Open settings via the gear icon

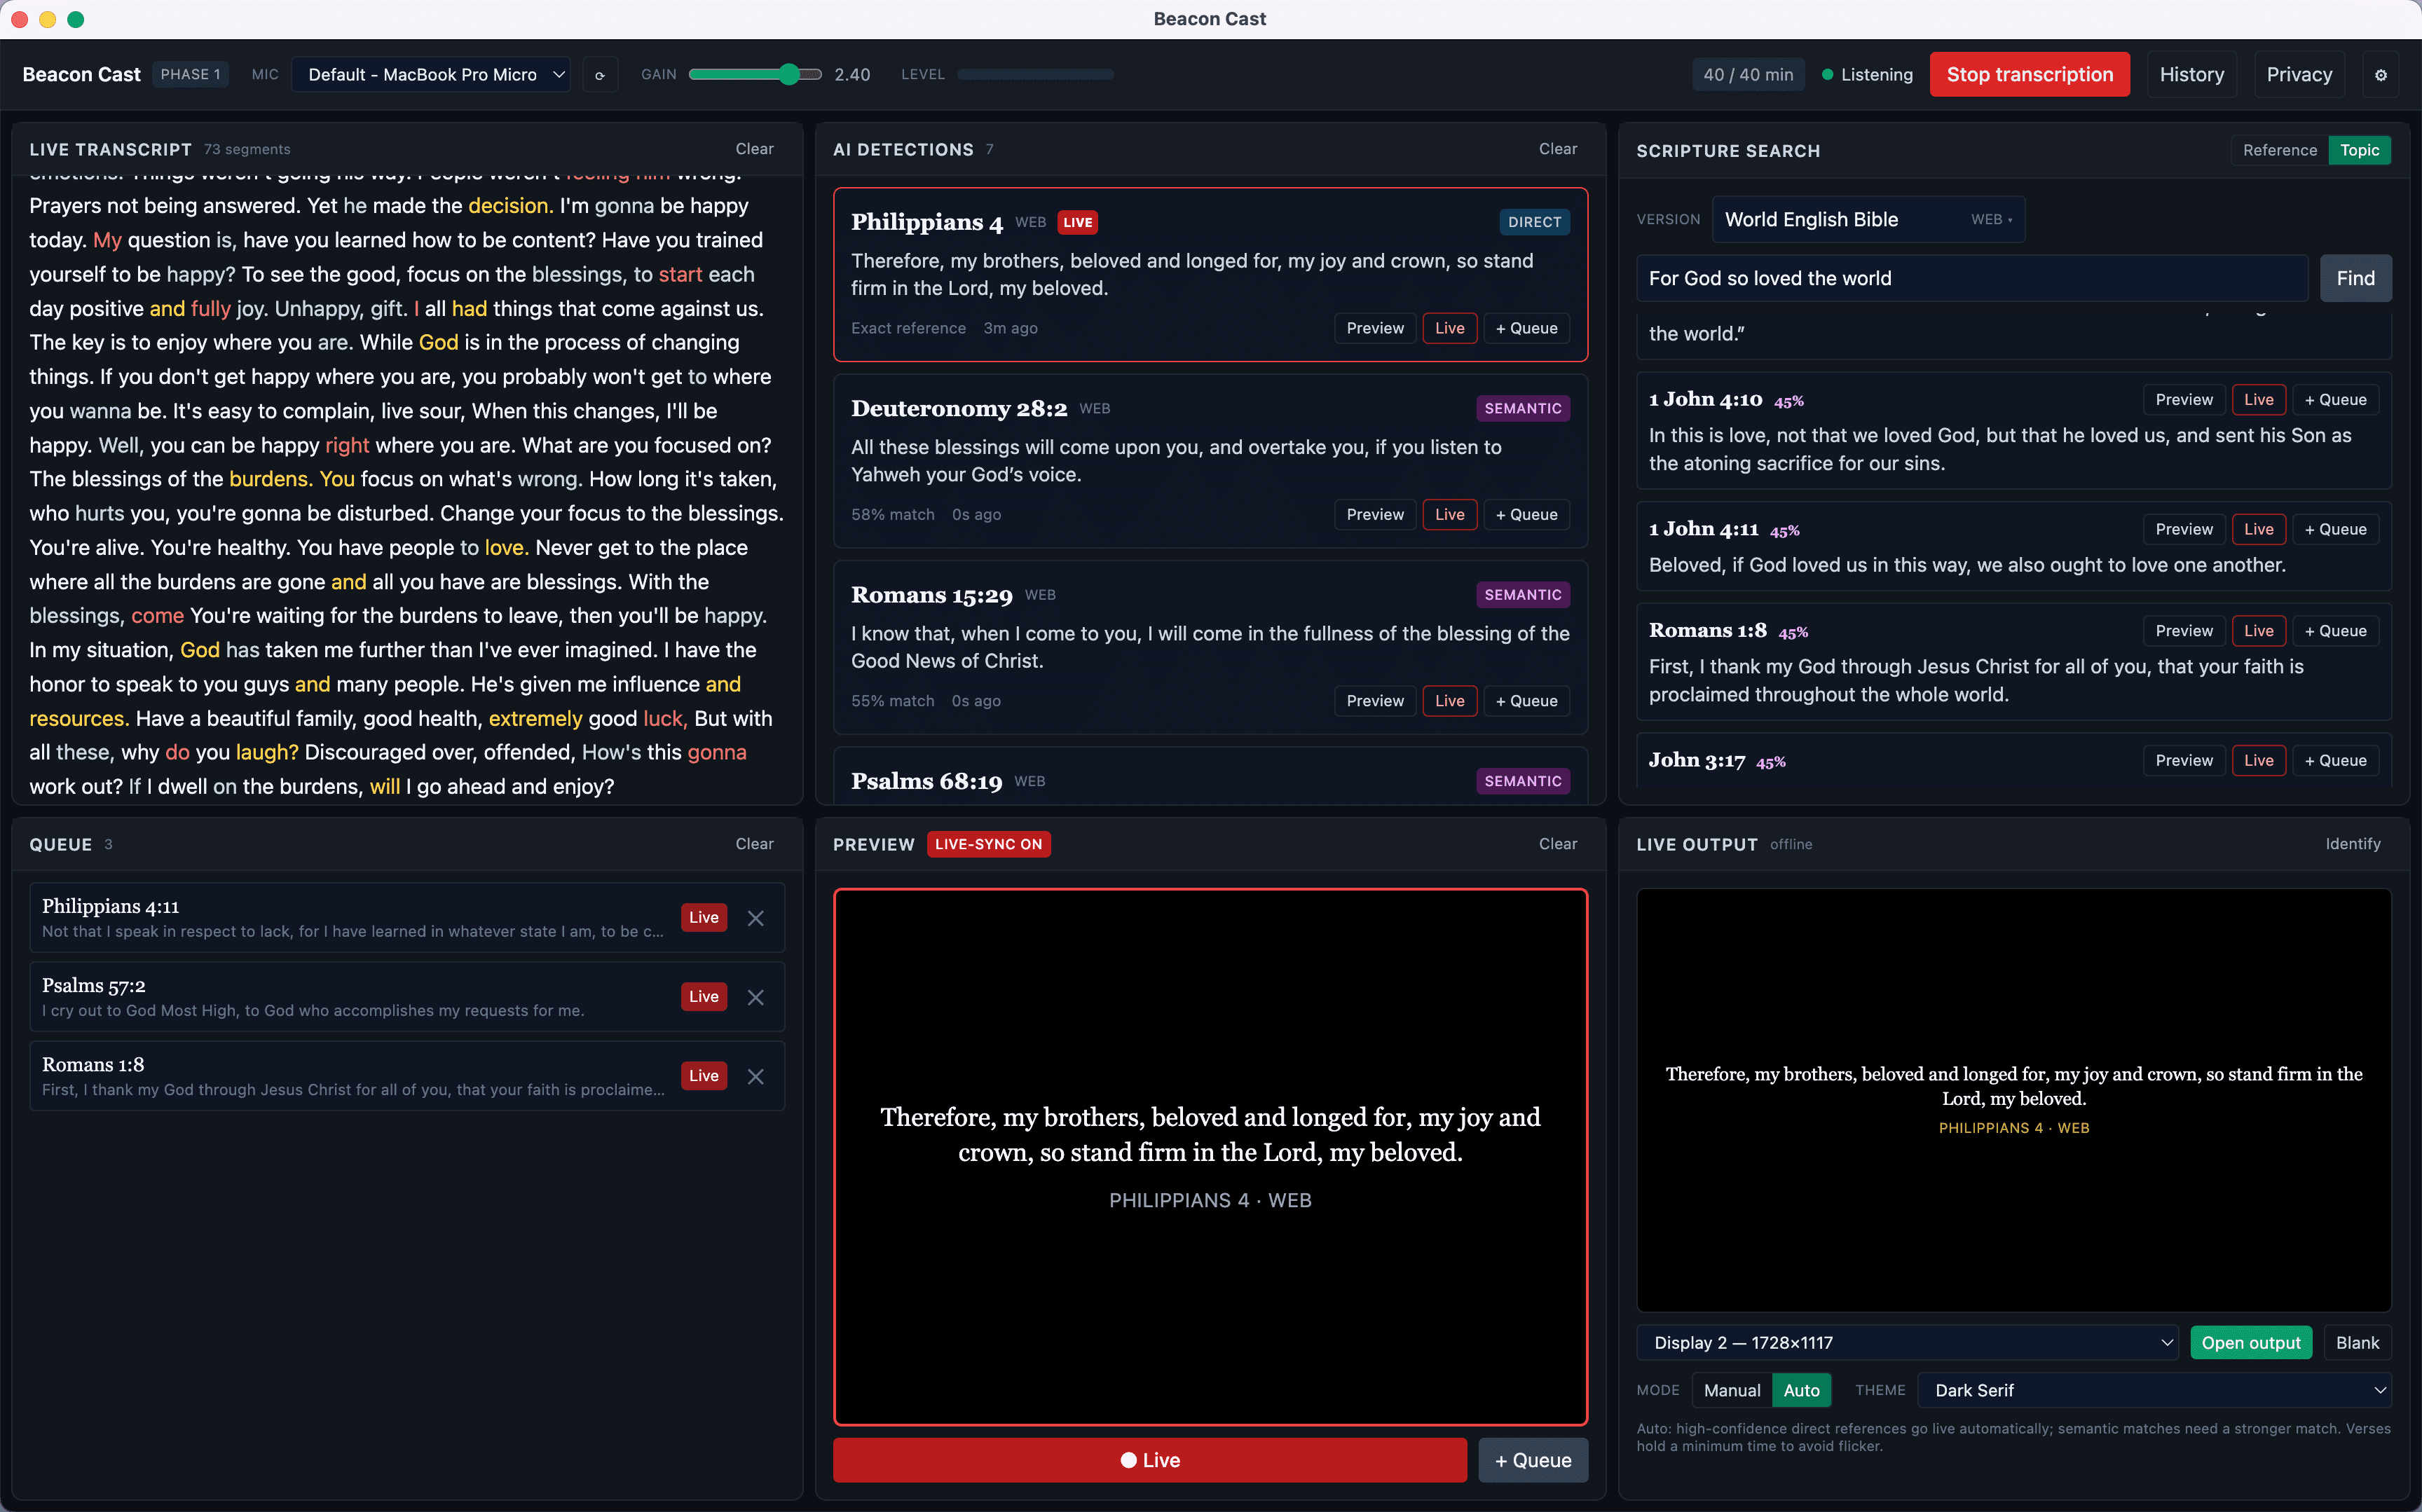(2380, 75)
